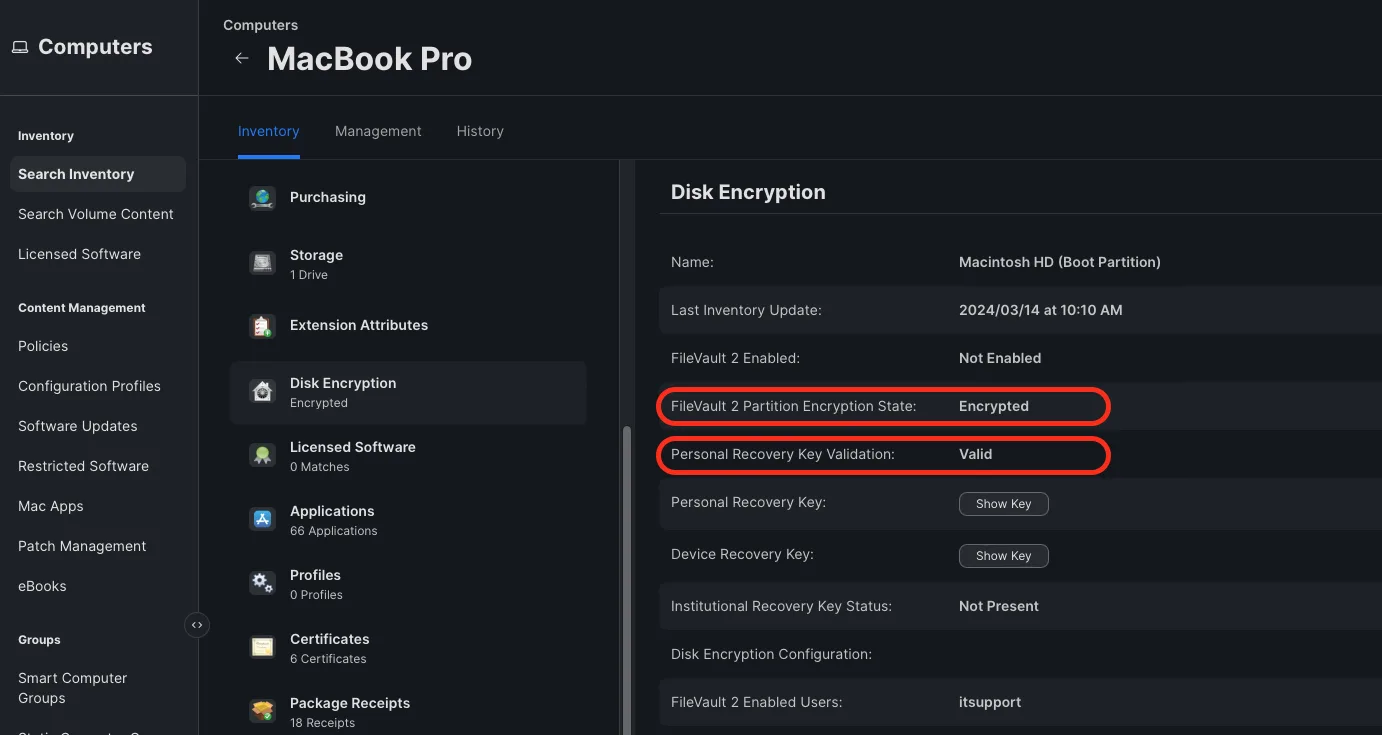
Task: Click the 'Not Present' institutional key status
Action: coord(998,606)
